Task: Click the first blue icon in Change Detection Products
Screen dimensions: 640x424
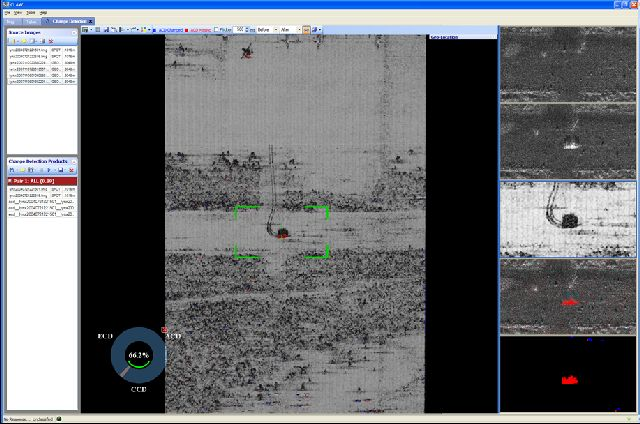Action: (12, 170)
